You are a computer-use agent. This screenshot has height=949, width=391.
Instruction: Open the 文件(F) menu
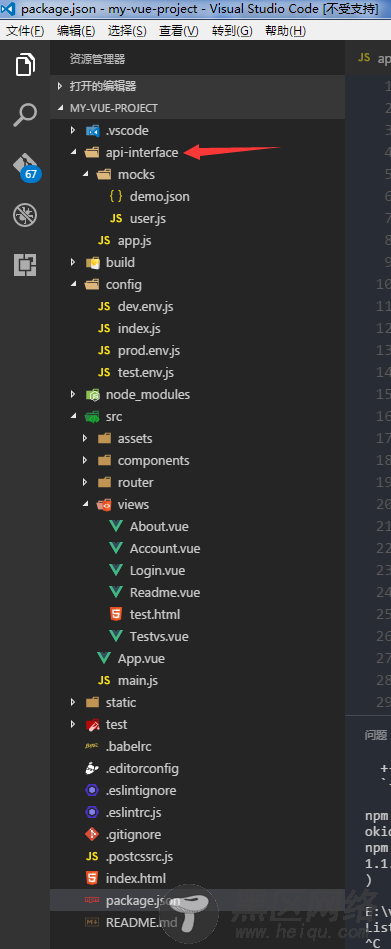25,31
